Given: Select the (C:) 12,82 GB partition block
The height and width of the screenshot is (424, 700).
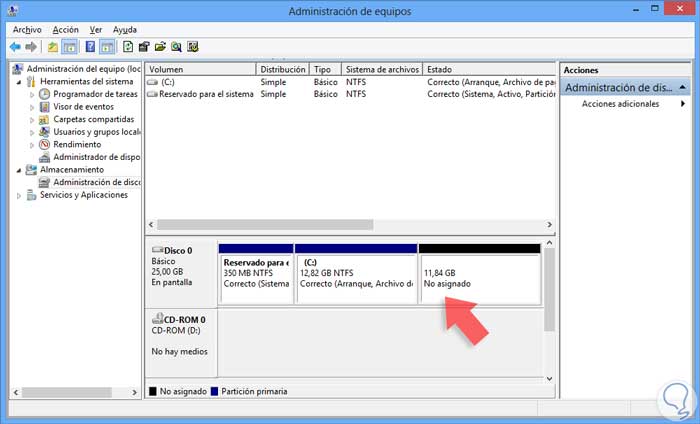Looking at the screenshot, I should [x=356, y=274].
